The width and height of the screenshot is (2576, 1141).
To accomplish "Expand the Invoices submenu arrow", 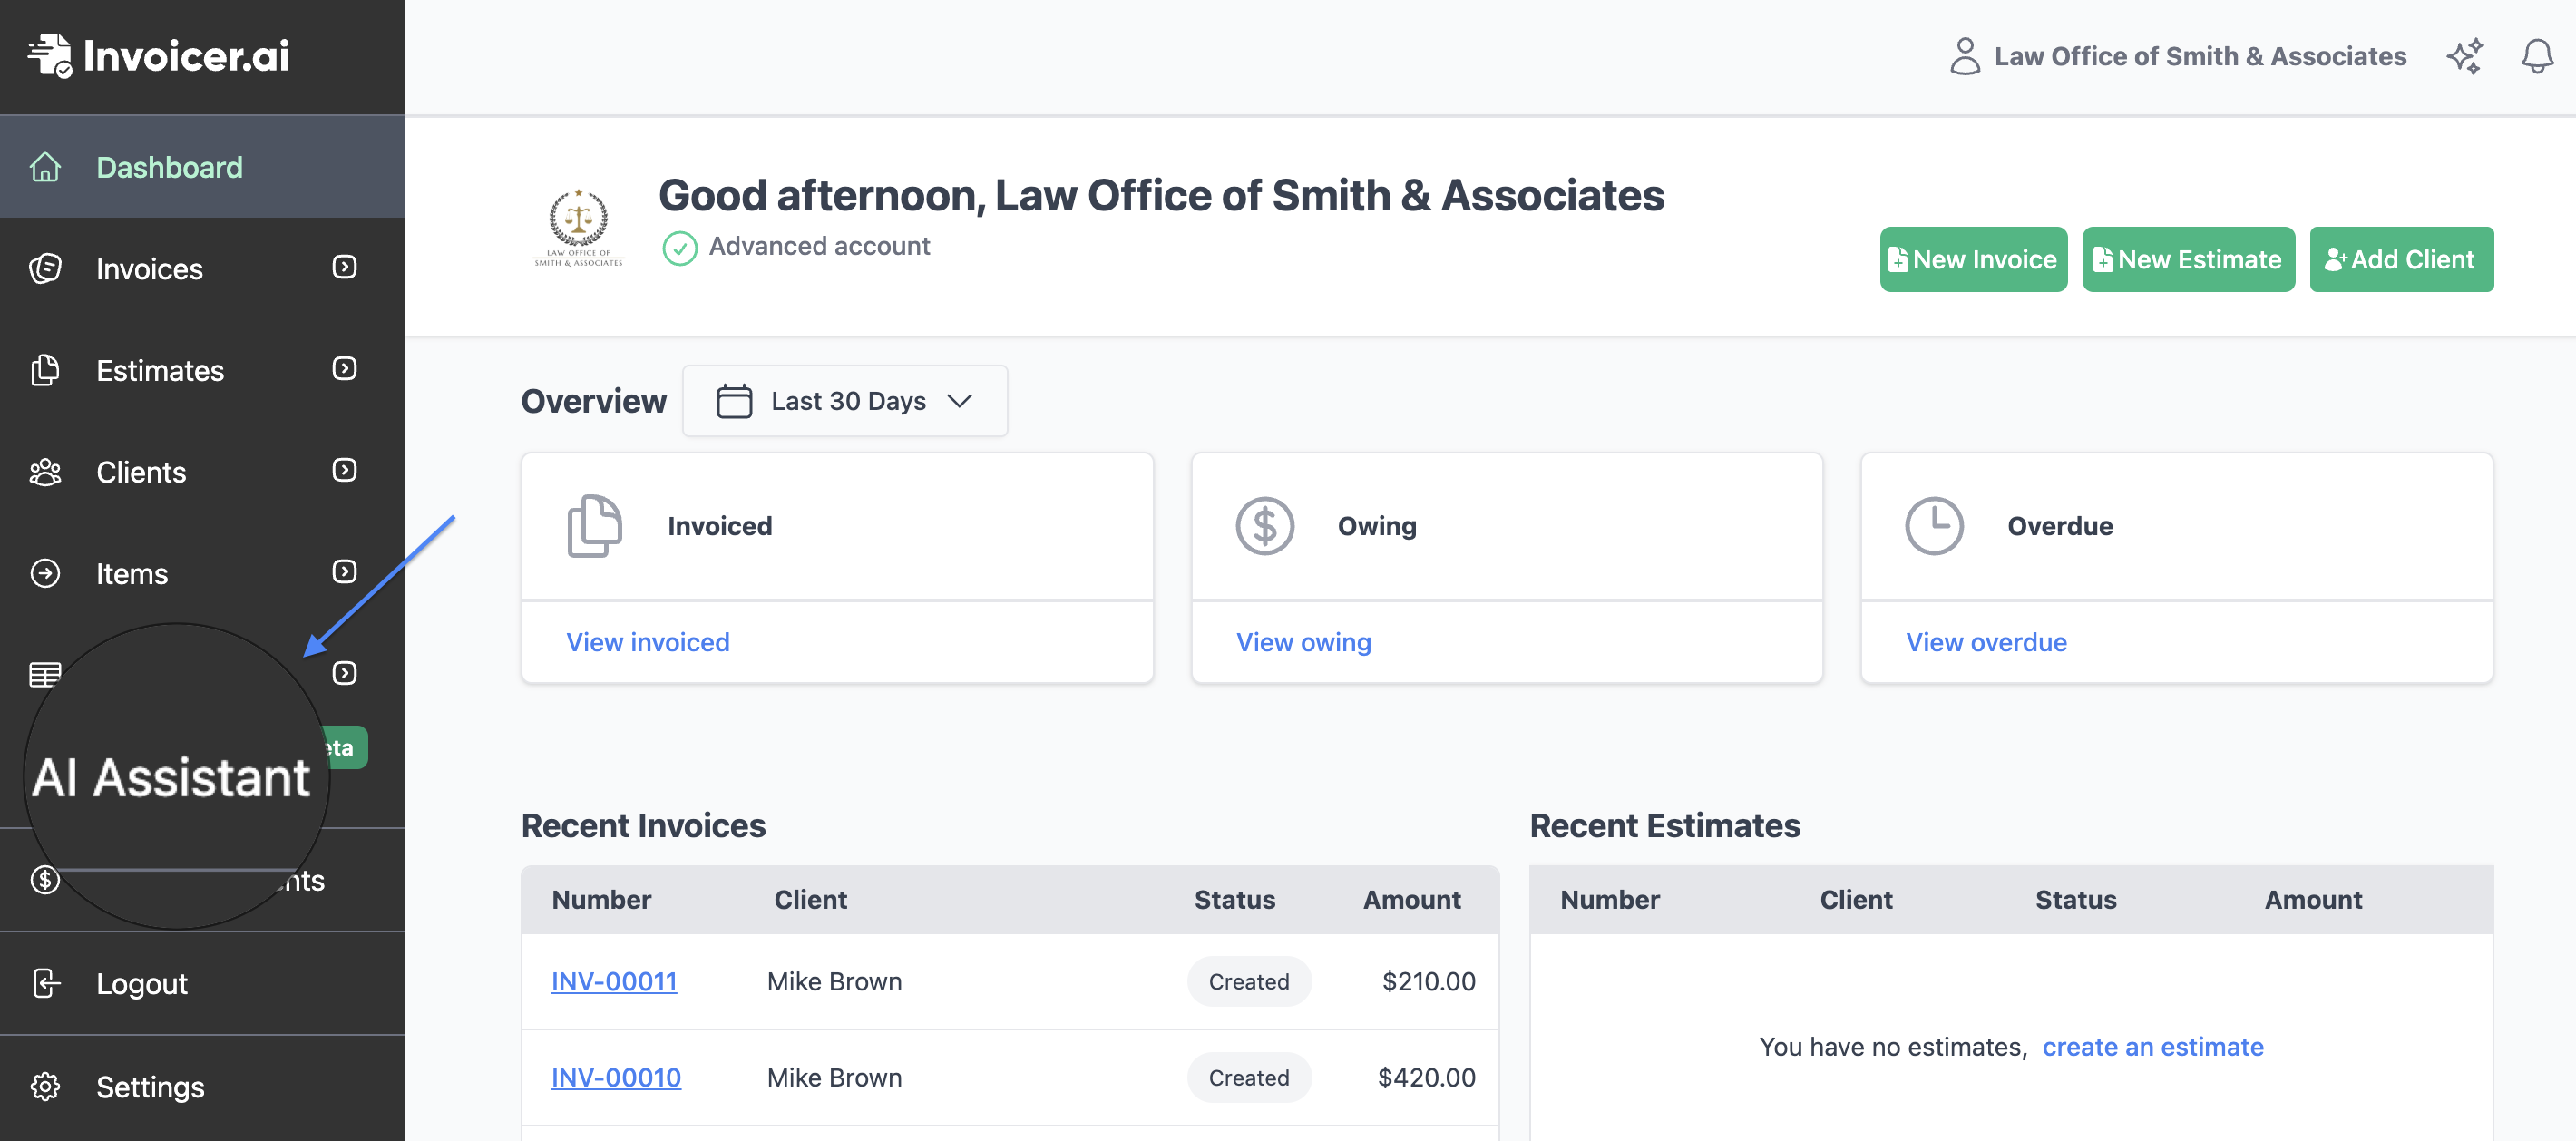I will [344, 267].
